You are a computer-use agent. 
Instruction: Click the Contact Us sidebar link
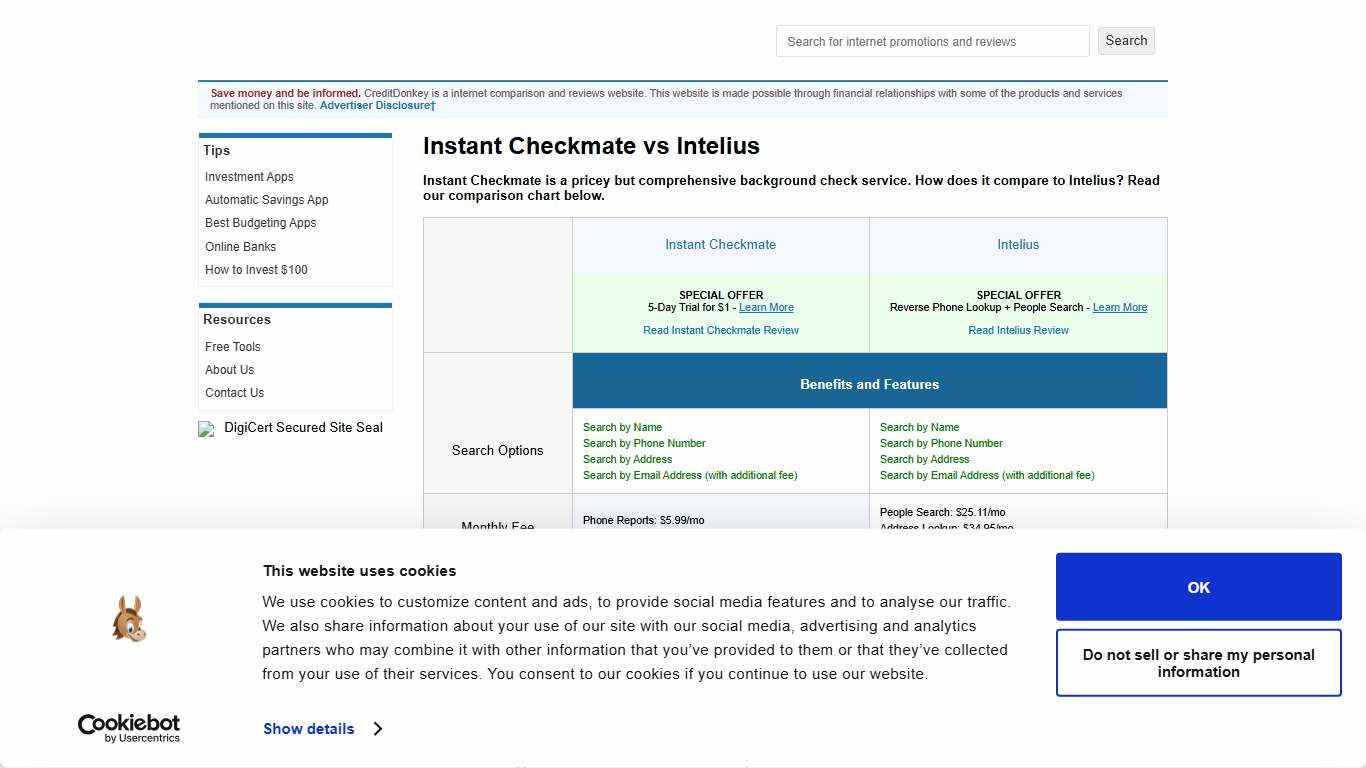point(234,392)
